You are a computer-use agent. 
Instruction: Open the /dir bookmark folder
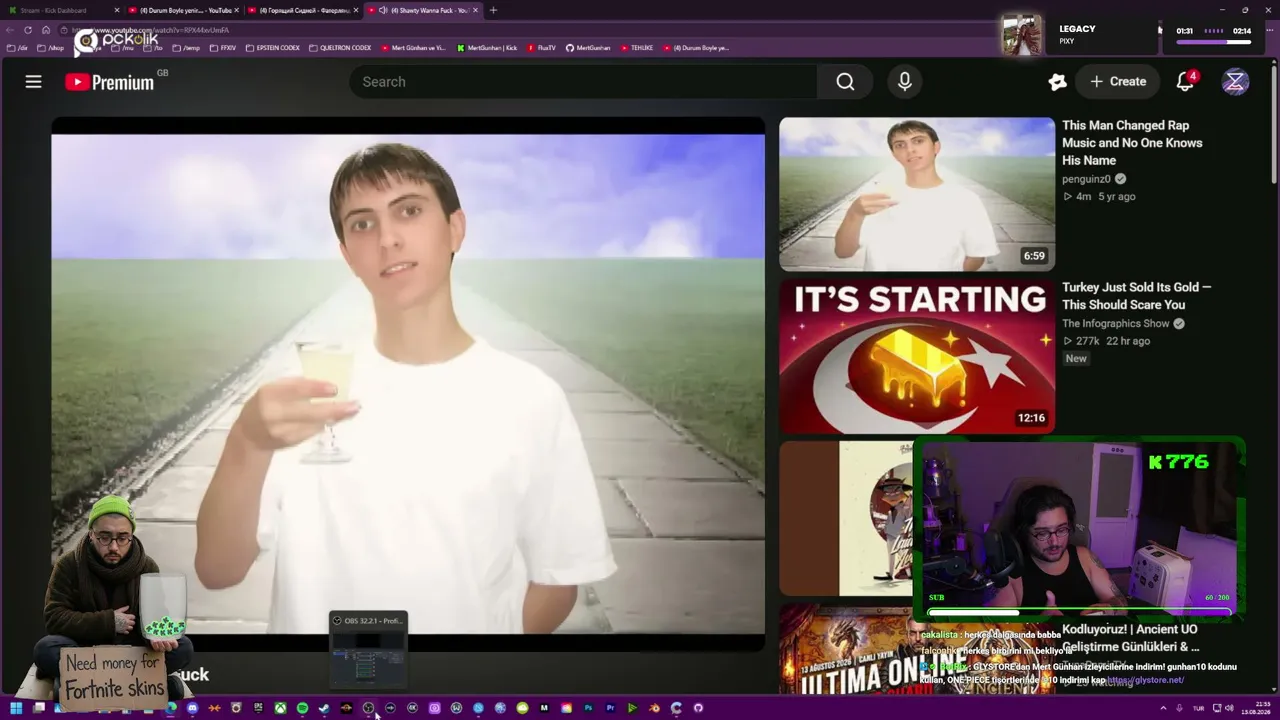(17, 48)
